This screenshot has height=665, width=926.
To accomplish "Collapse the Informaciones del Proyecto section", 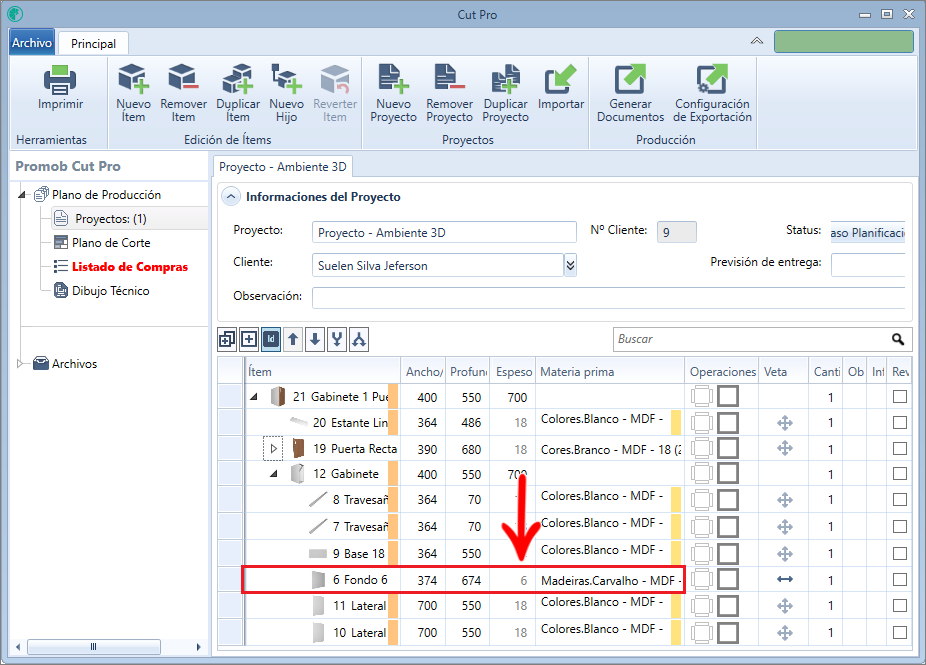I will [231, 197].
